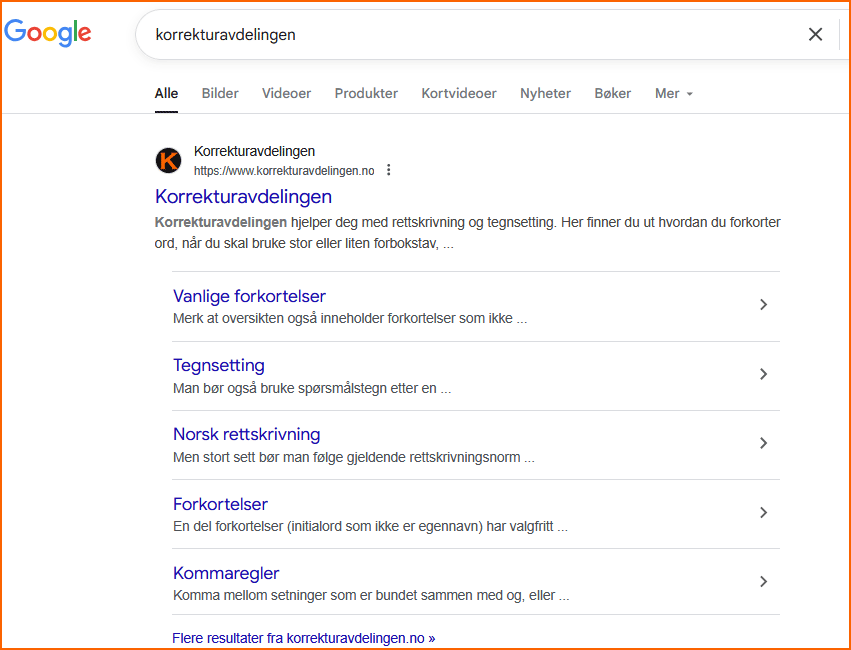The image size is (851, 650).
Task: Open the three-dot menu beside the result URL
Action: 388,169
